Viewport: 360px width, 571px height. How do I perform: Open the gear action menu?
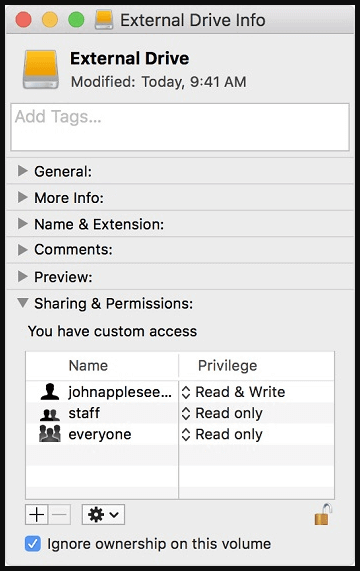[x=103, y=515]
